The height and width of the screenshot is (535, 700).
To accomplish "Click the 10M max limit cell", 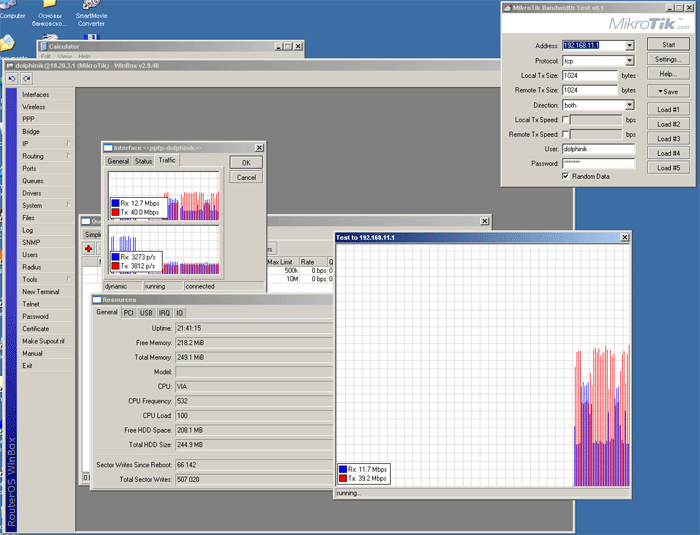I will 292,279.
